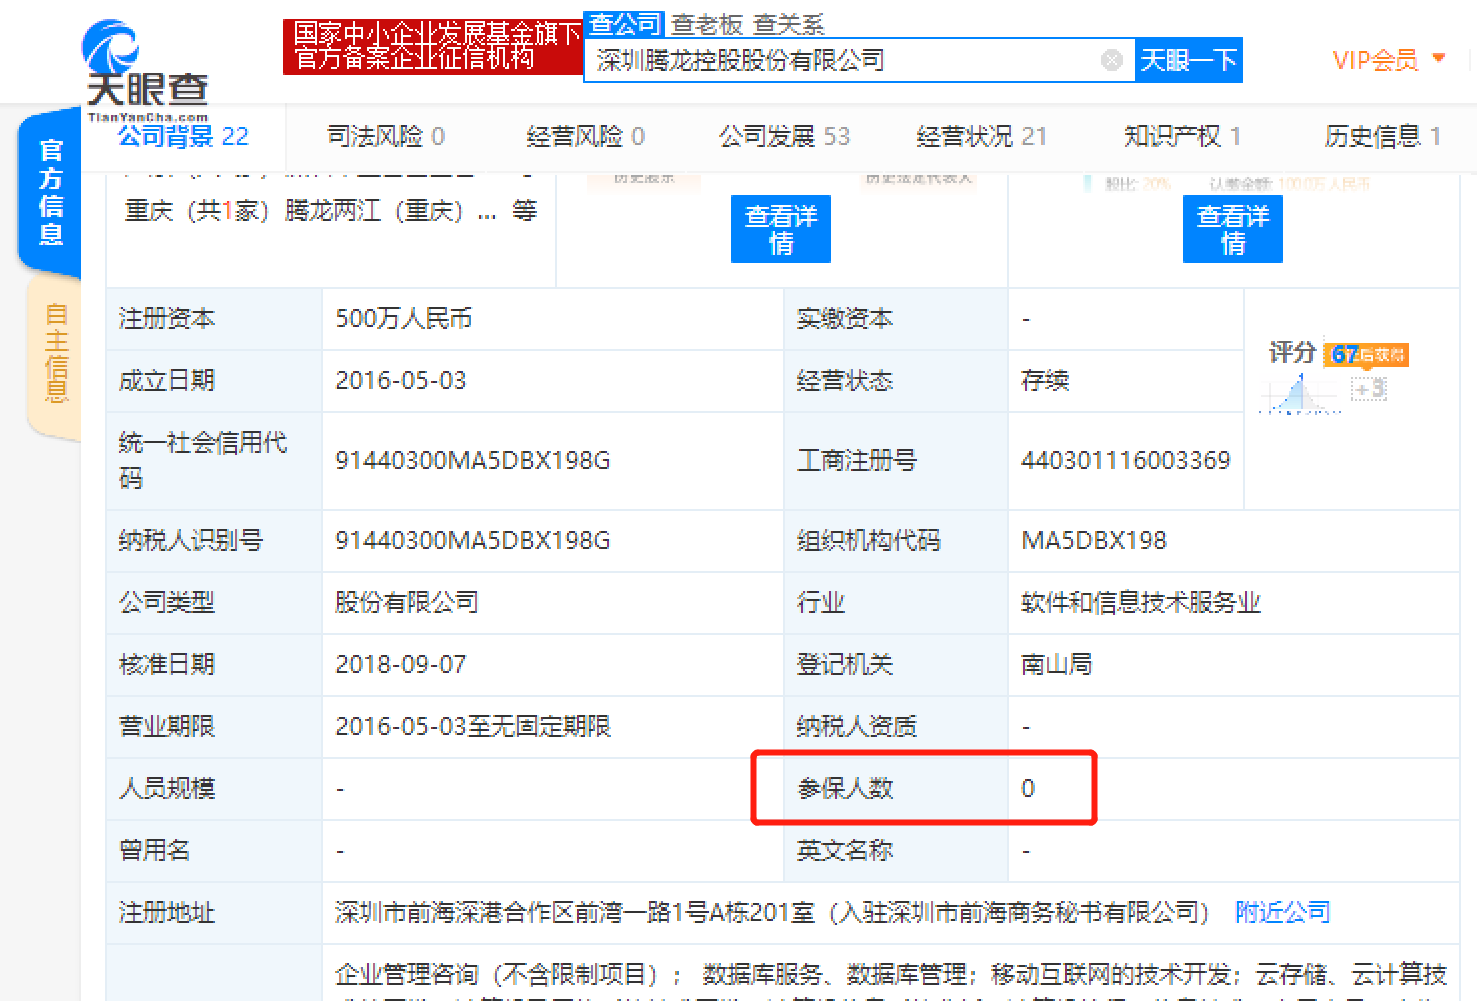Screen dimensions: 1477x1001
Task: Switch to the 查老板 search tab
Action: pyautogui.click(x=708, y=24)
